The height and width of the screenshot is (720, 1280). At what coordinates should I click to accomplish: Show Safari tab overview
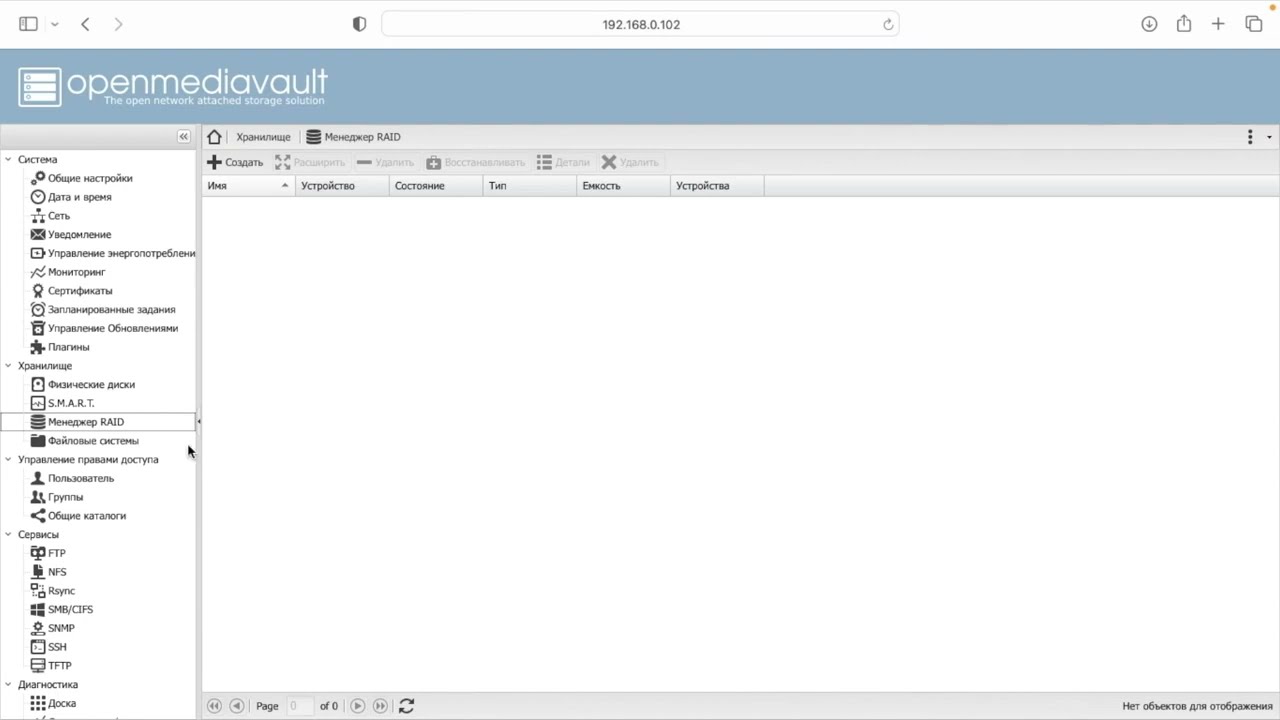click(1254, 24)
